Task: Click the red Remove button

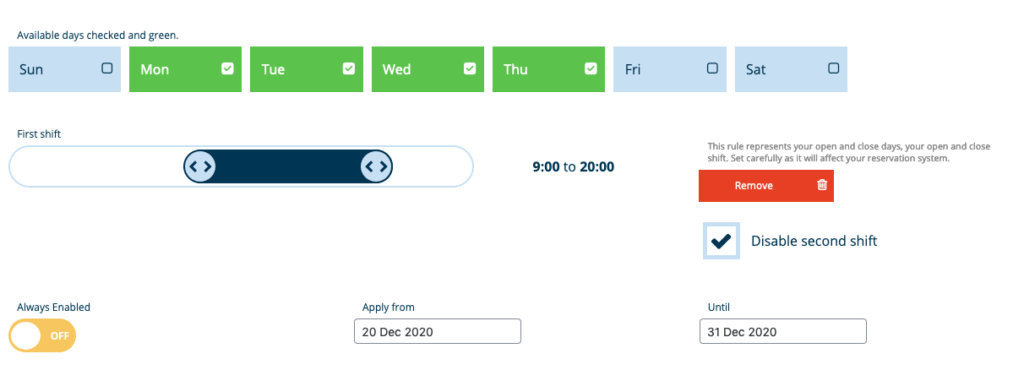Action: (766, 186)
